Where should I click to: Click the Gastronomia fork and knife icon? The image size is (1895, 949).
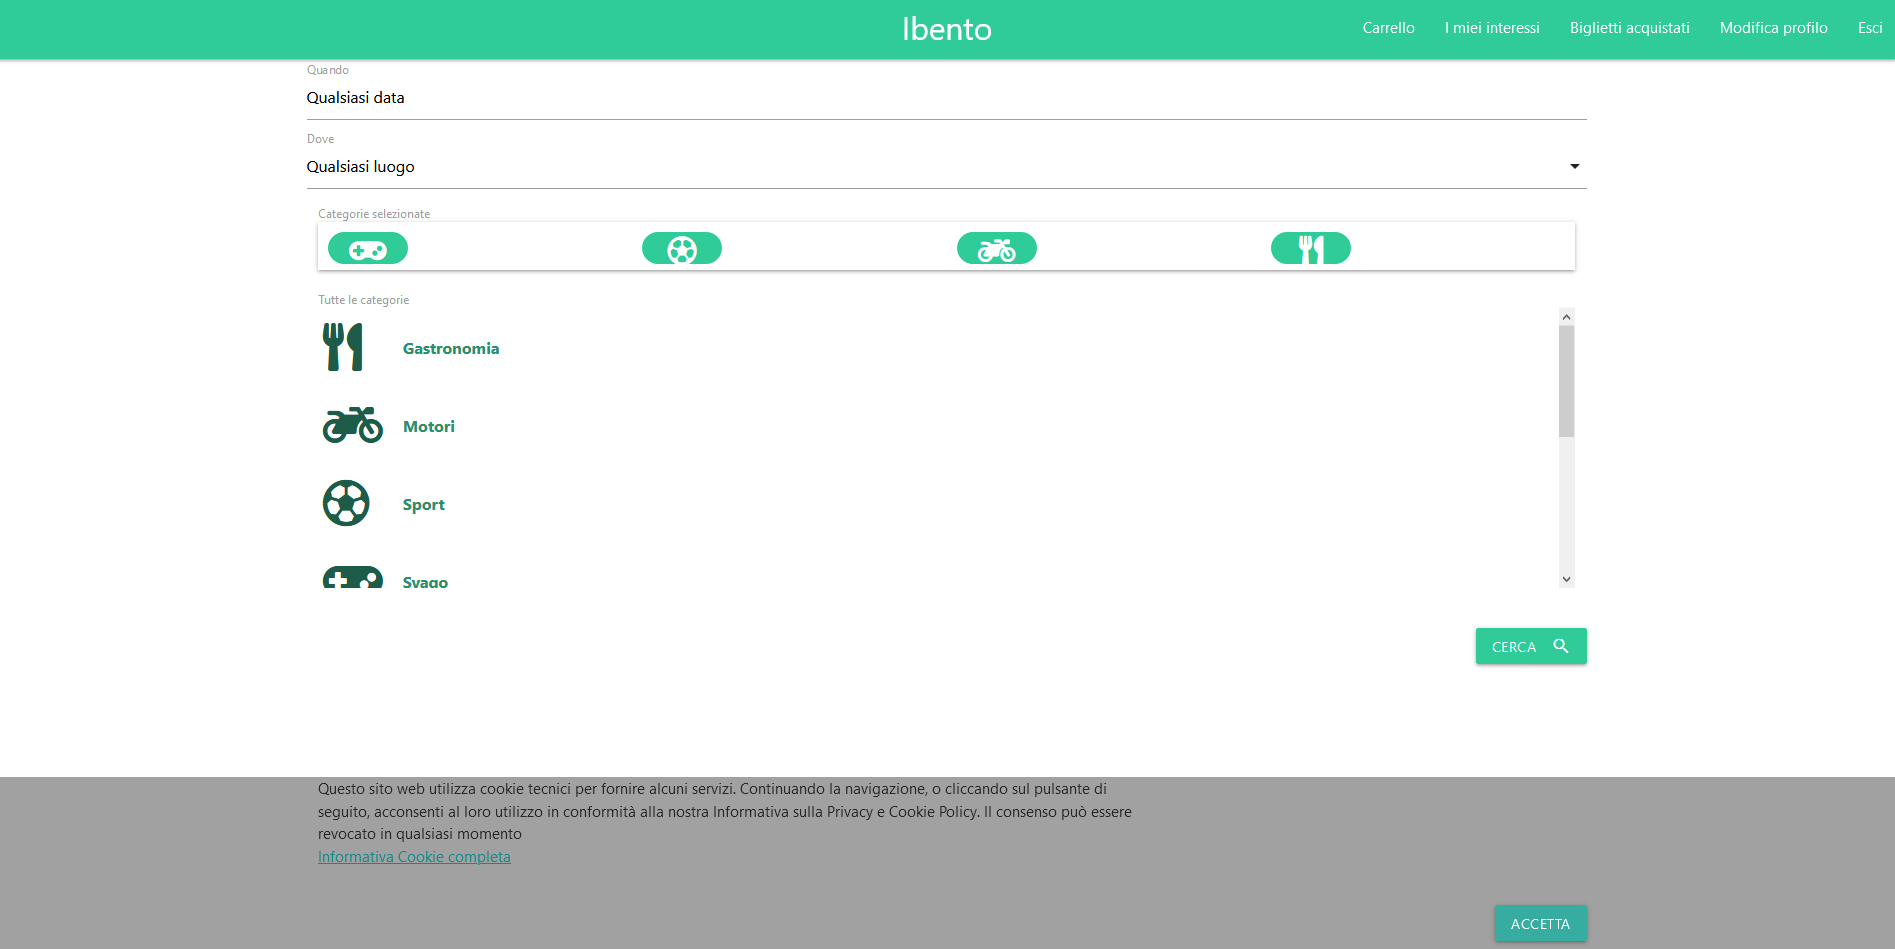tap(343, 347)
